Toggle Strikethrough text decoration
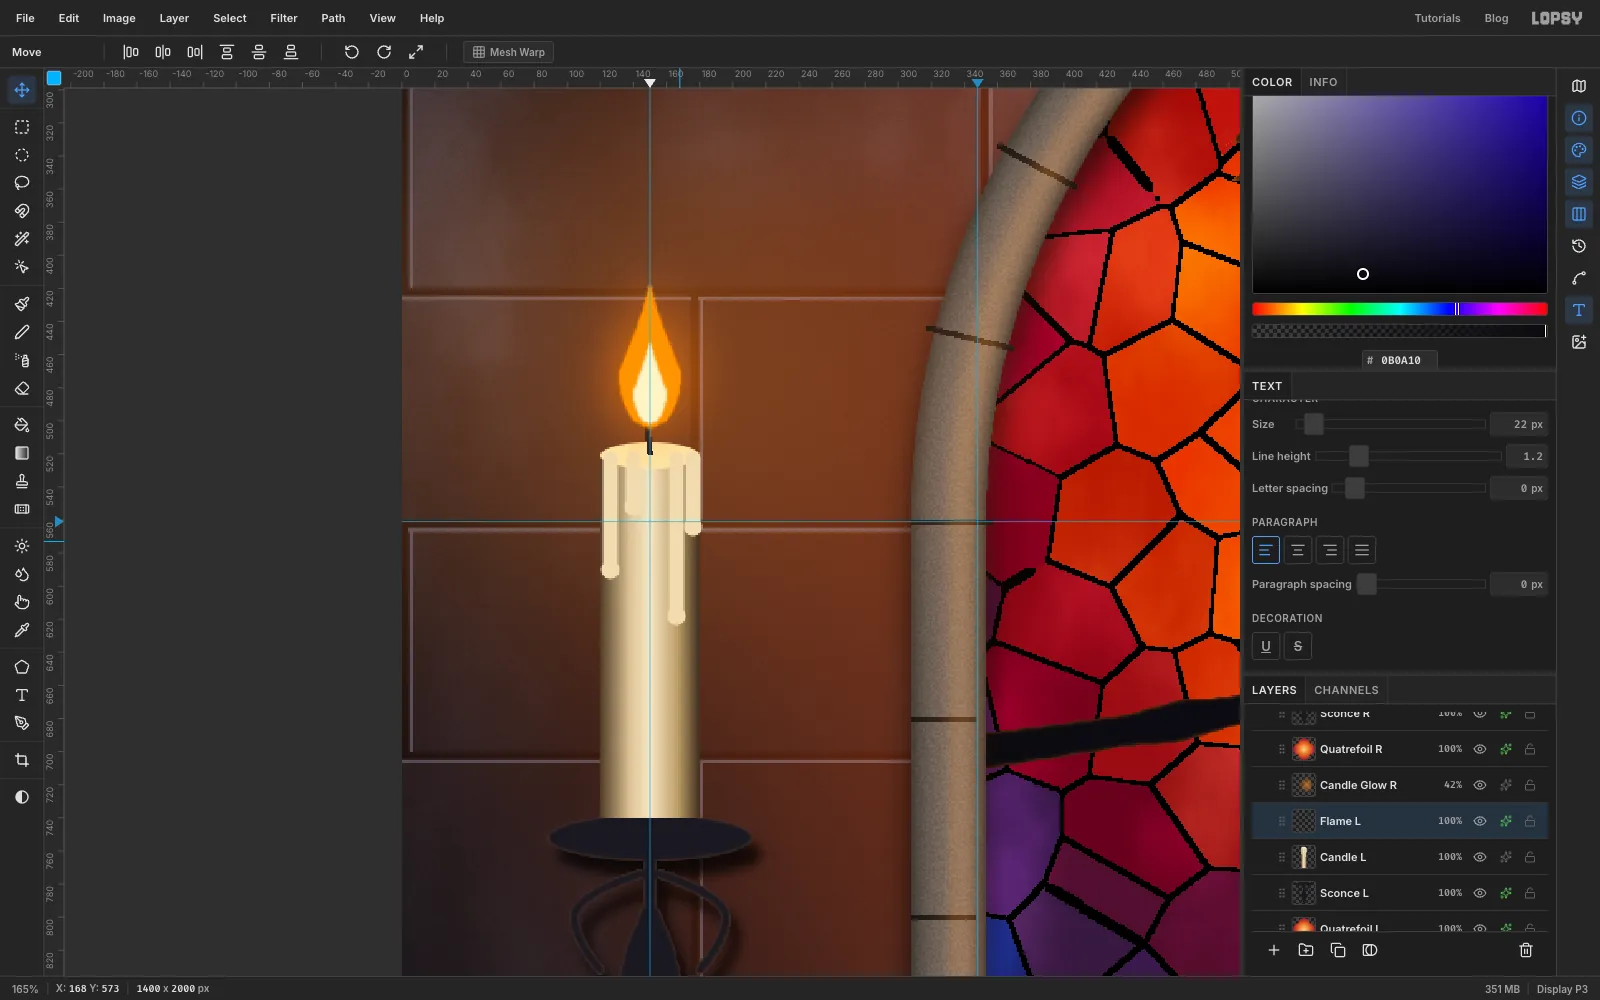Viewport: 1600px width, 1000px height. [1298, 646]
